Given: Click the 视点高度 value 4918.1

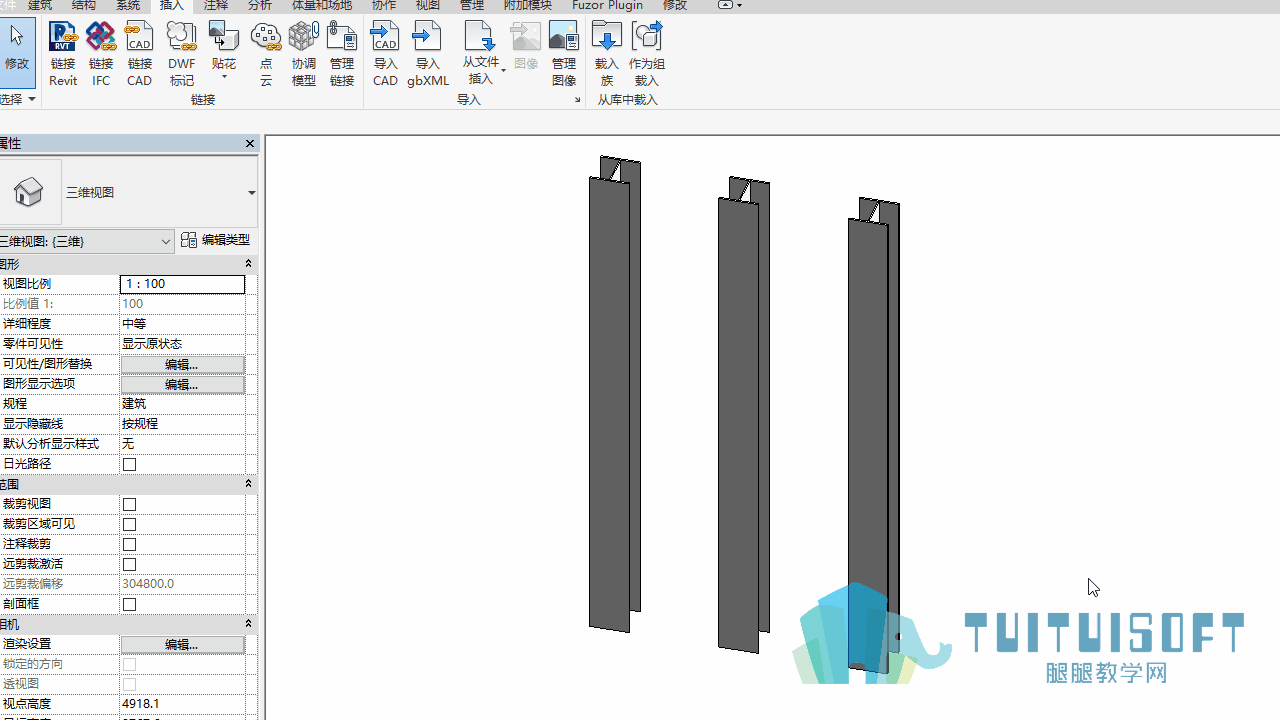Looking at the screenshot, I should [182, 704].
